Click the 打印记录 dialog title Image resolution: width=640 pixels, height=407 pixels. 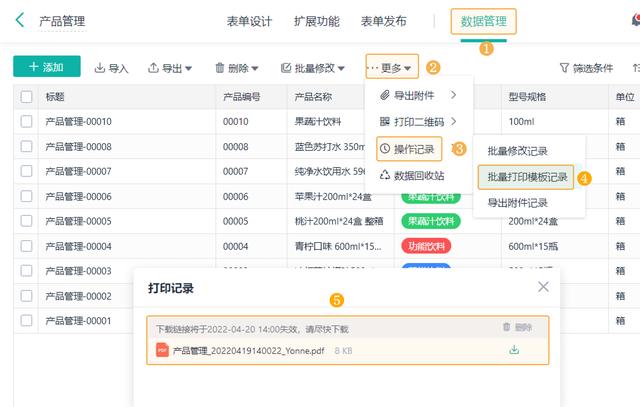(x=171, y=288)
